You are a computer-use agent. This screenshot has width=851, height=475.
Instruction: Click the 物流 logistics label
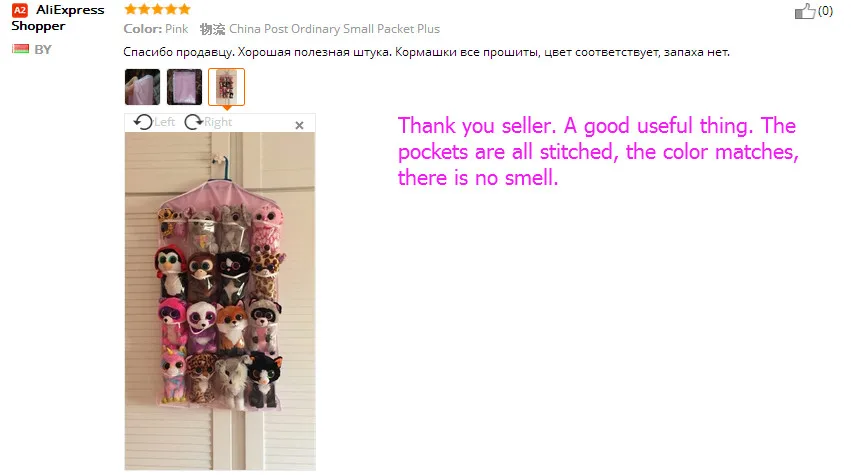(212, 29)
